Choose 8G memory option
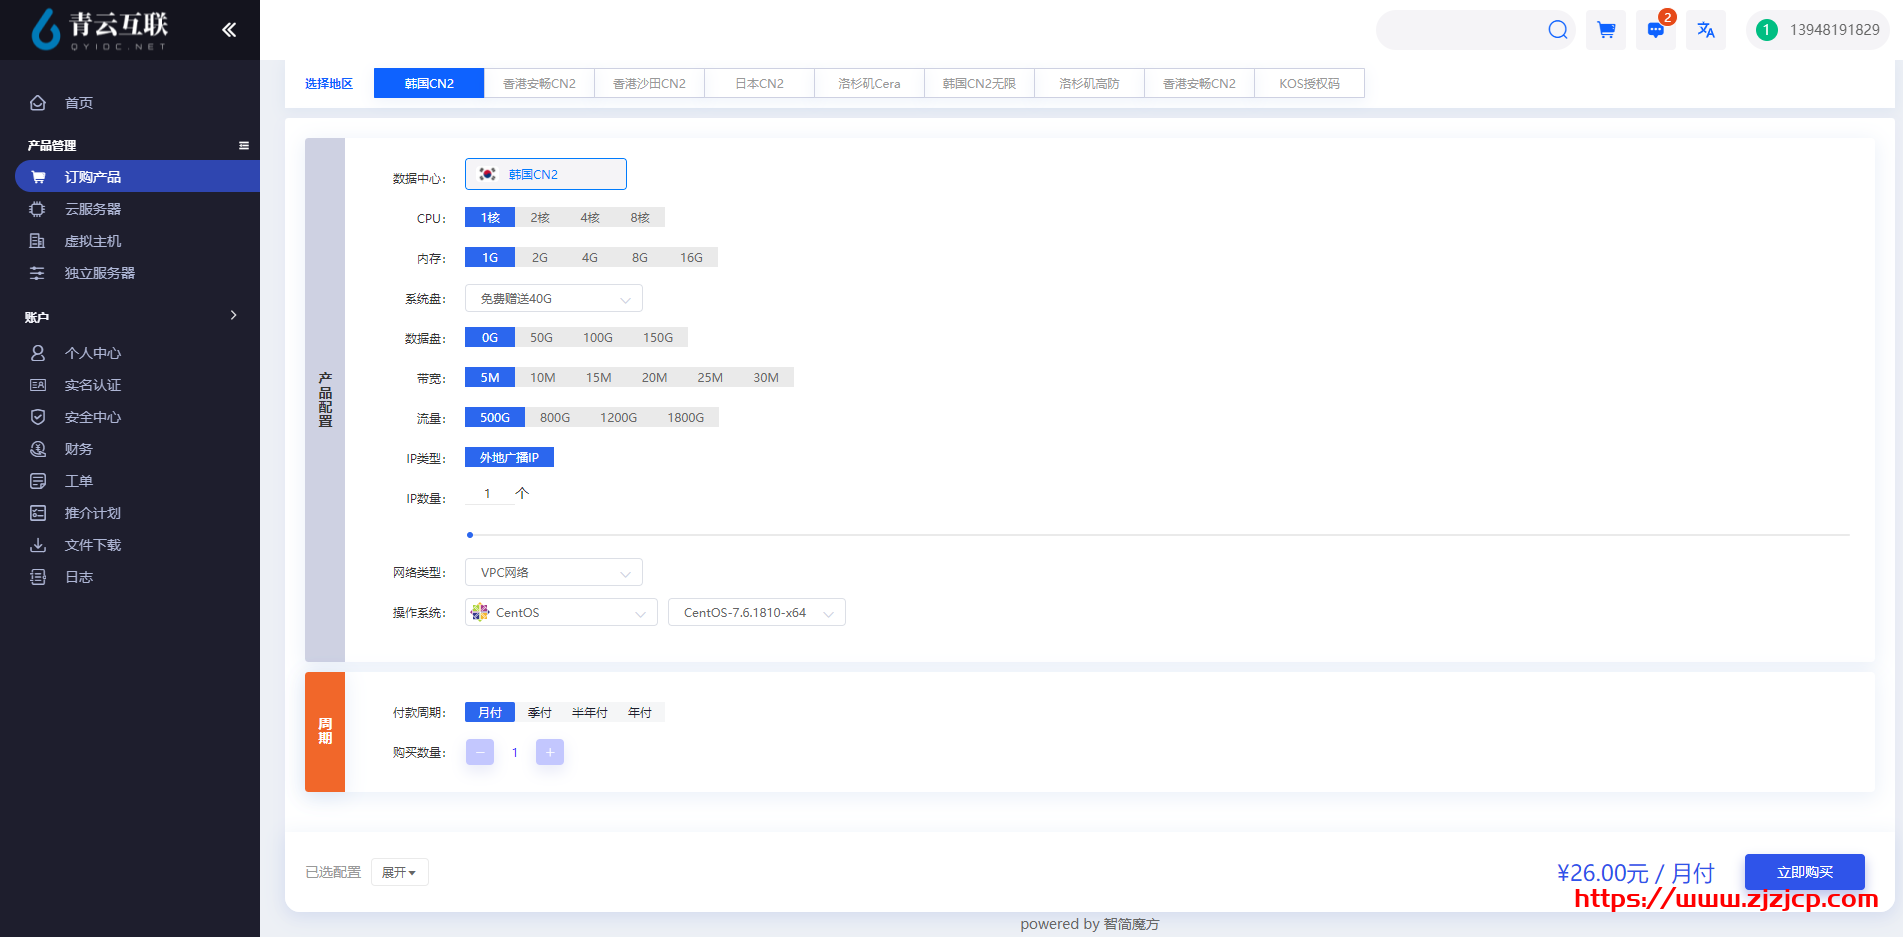 point(640,258)
